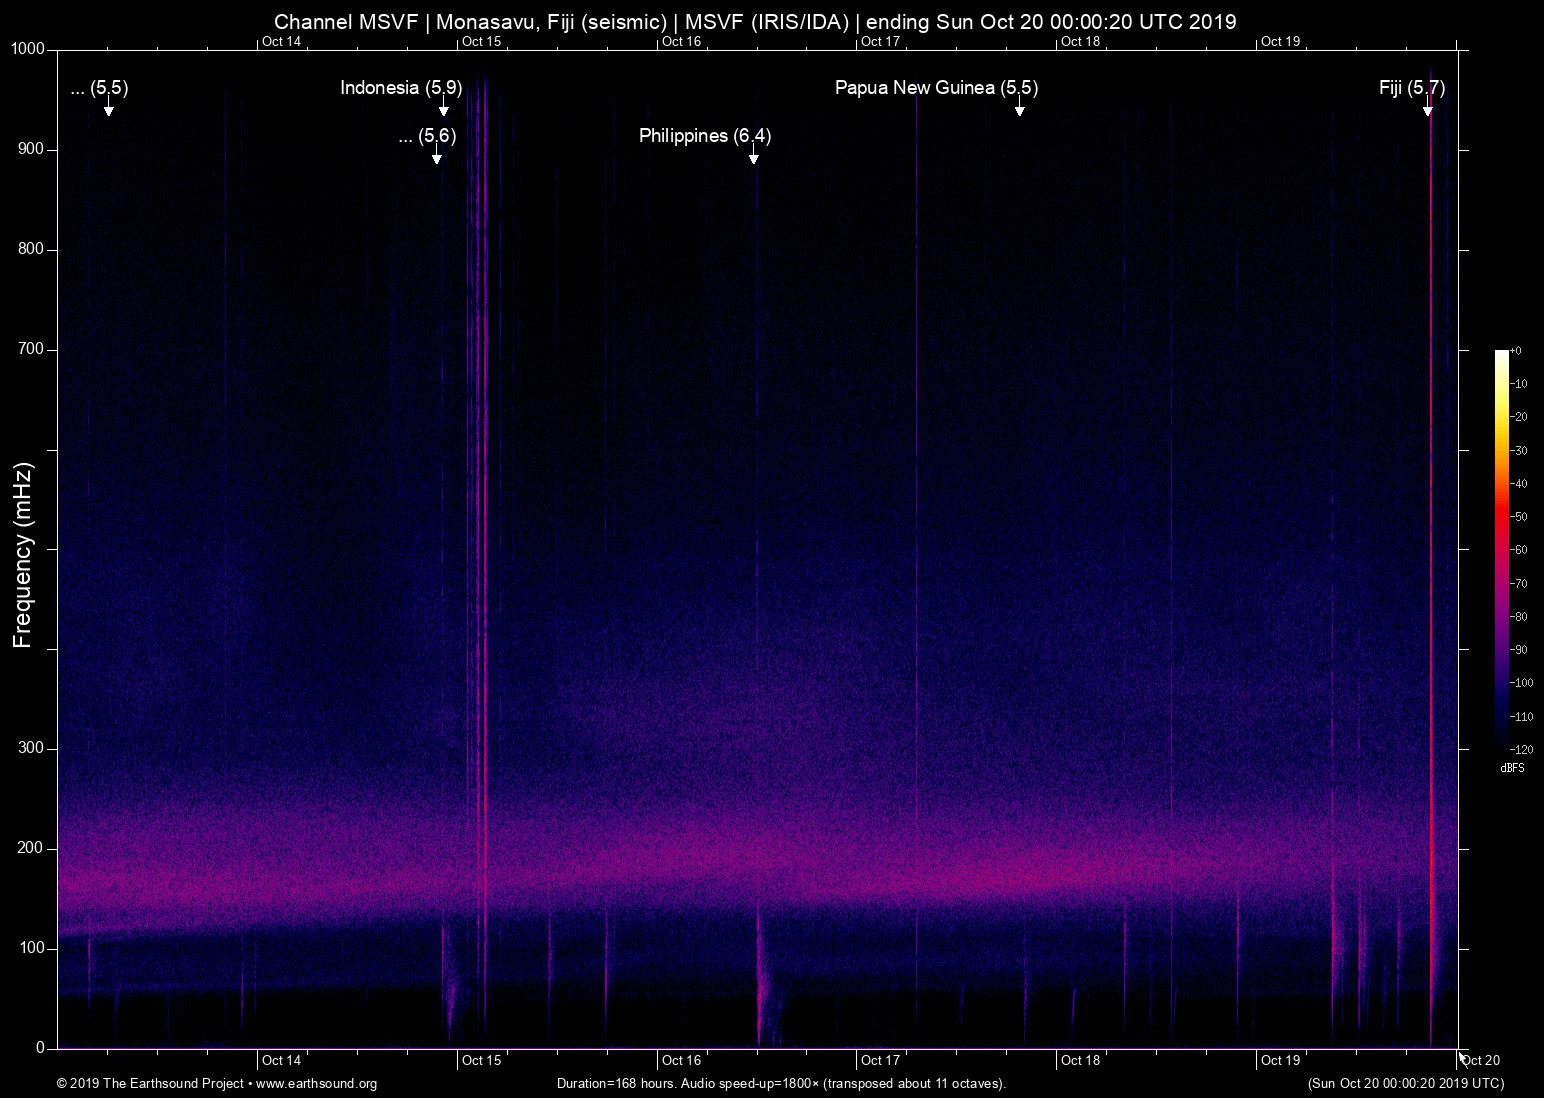
Task: Click the Oct 16 date label on bottom axis
Action: [681, 1060]
